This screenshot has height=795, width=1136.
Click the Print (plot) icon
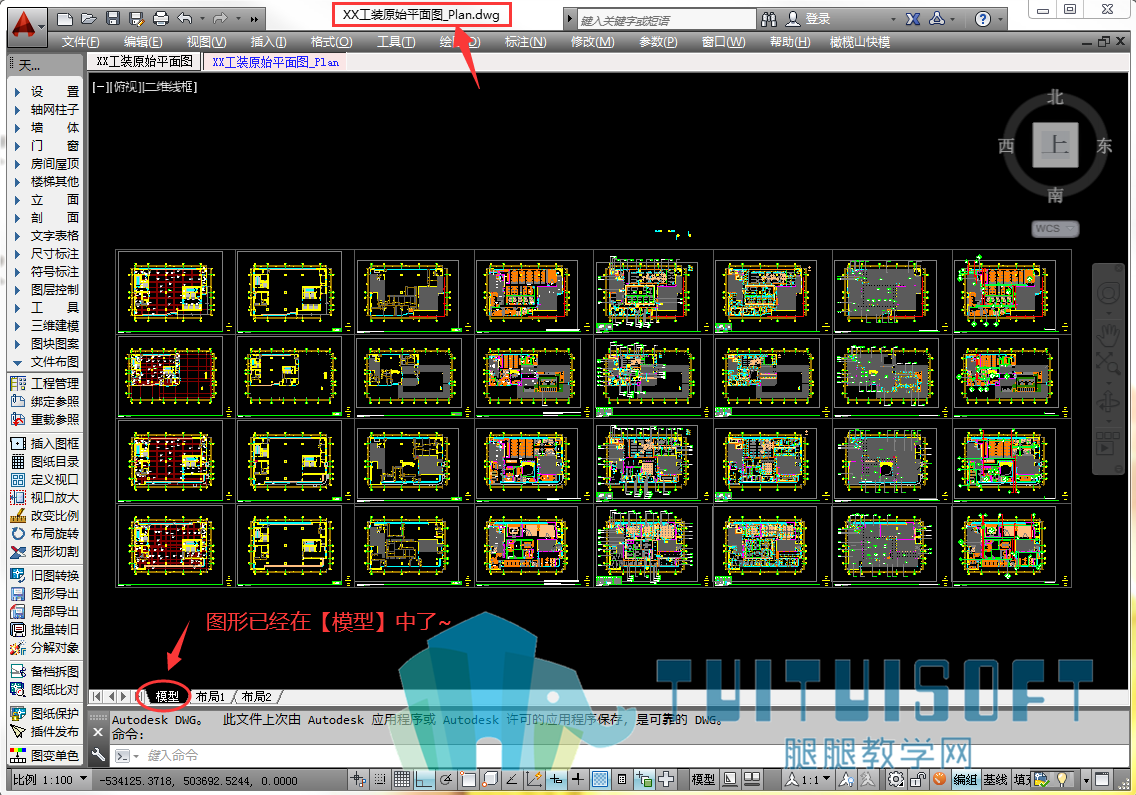click(161, 18)
